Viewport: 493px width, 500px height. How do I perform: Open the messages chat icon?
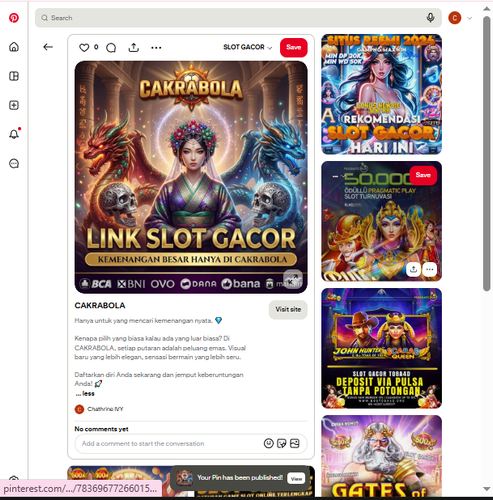tap(14, 163)
